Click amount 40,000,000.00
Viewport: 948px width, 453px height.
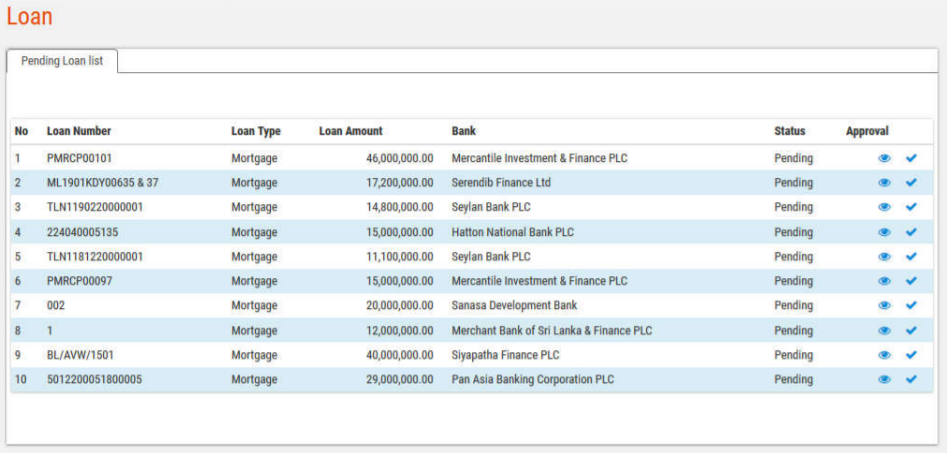[400, 355]
